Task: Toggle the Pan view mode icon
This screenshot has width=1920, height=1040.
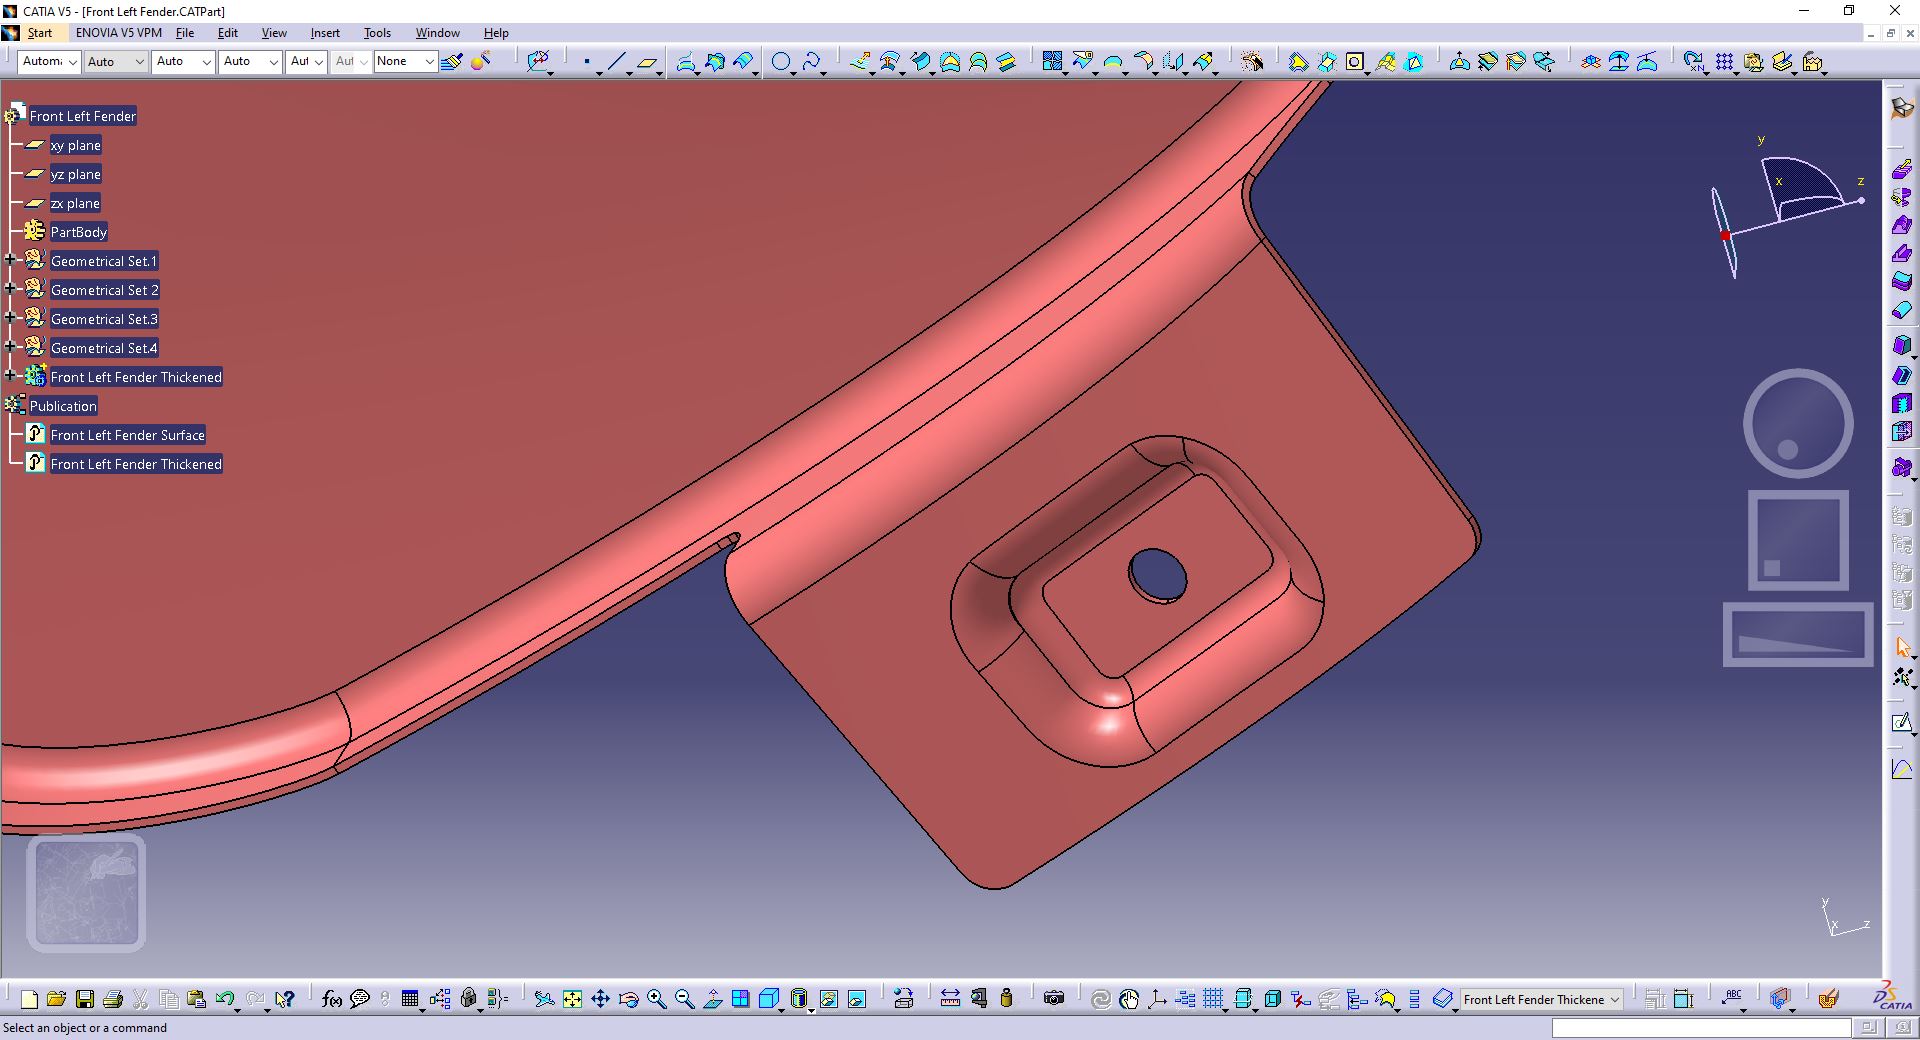Action: tap(600, 998)
